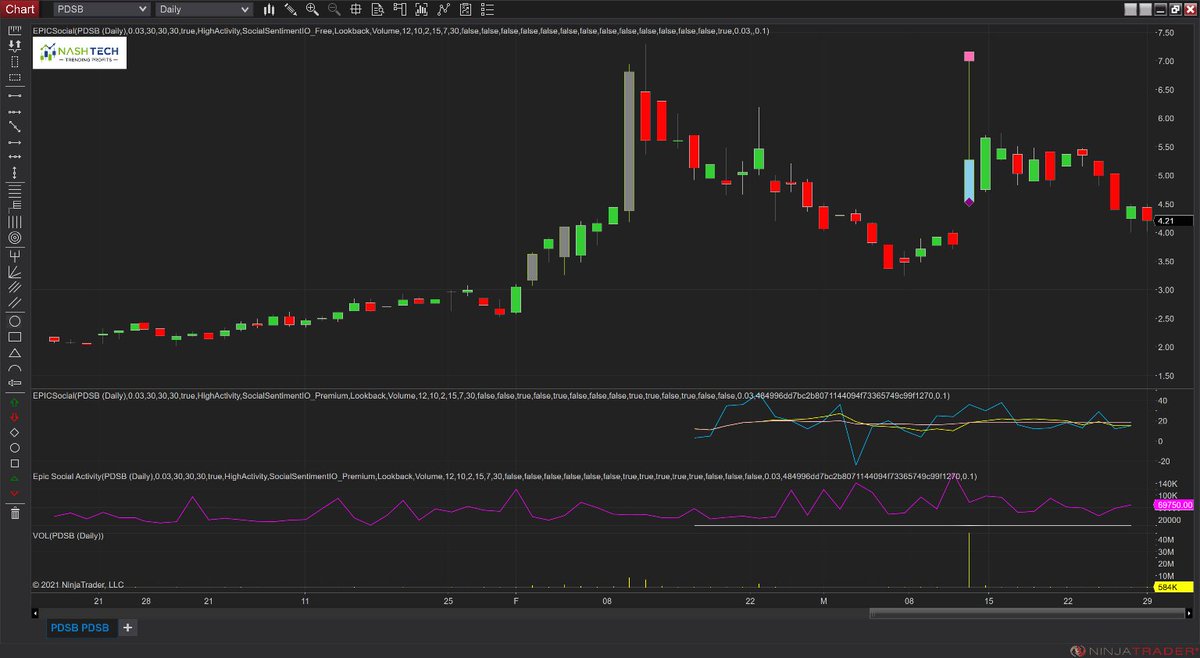Select the Fibonacci retracements tool
1200x658 pixels.
pyautogui.click(x=15, y=189)
